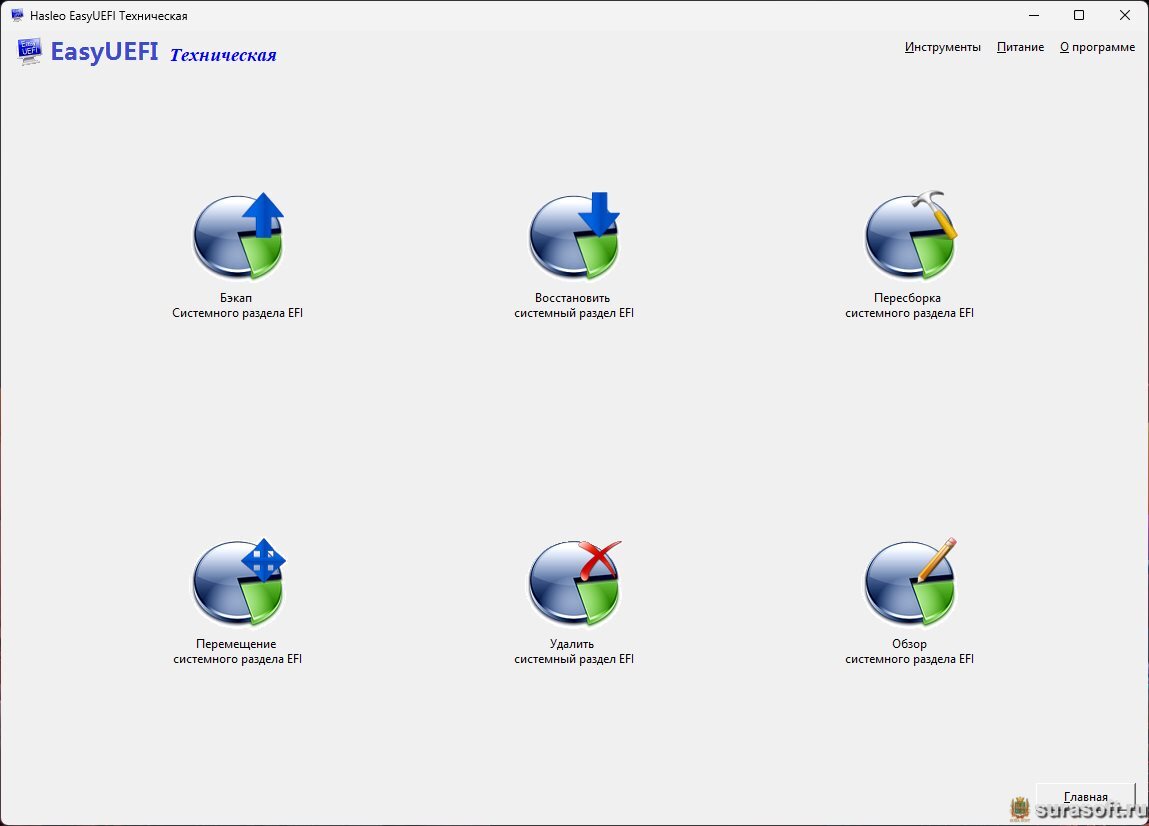Click the 'Перемещение системного раздела EFI' label
Viewport: 1149px width, 826px height.
click(237, 652)
